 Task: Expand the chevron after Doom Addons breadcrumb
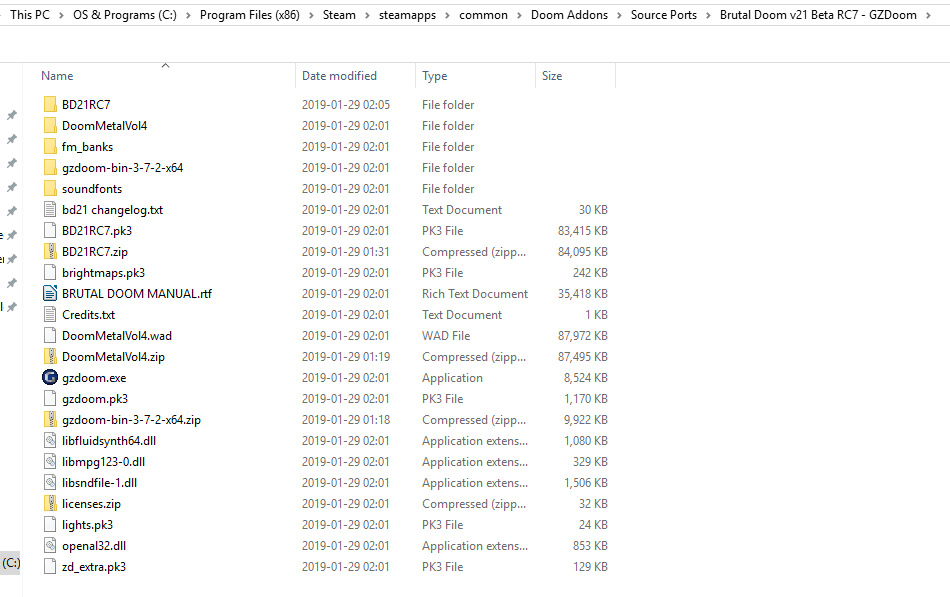[619, 15]
